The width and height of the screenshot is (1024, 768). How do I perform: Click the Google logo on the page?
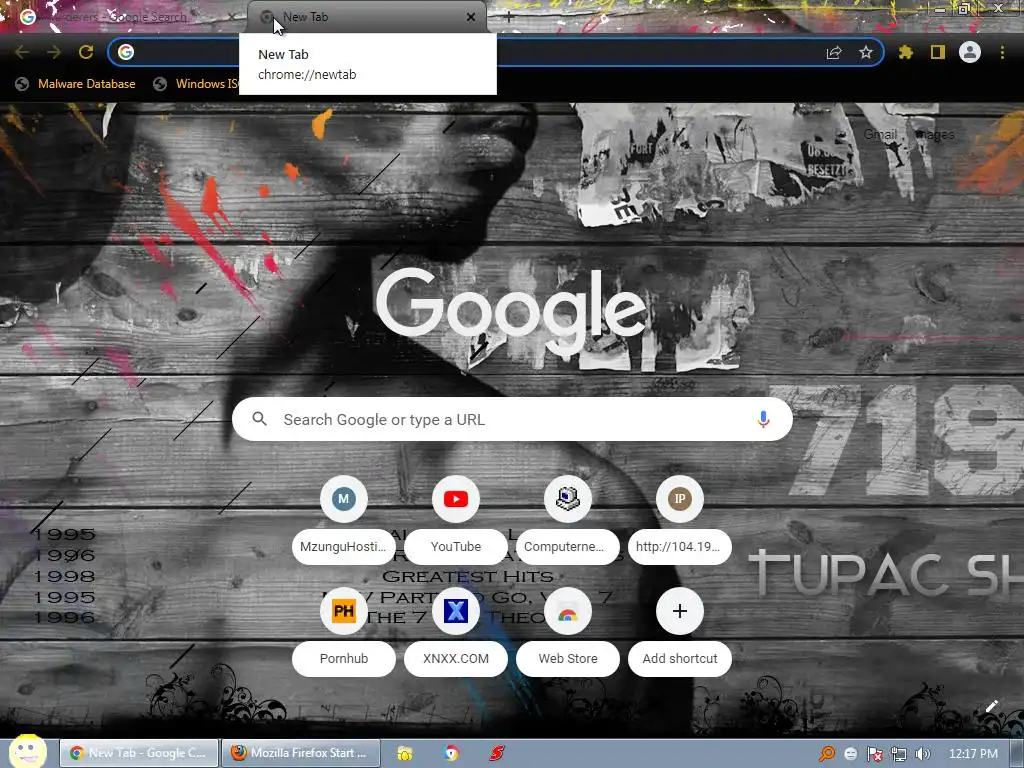(511, 310)
